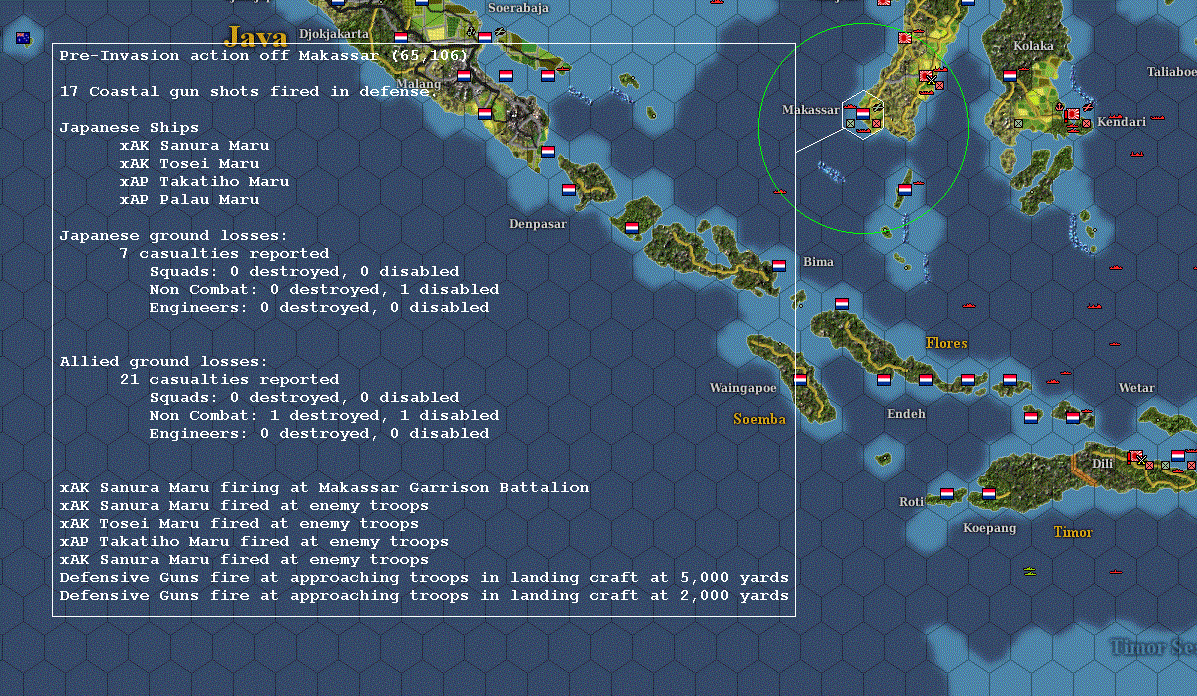Click the 'Java' island label

(x=256, y=36)
